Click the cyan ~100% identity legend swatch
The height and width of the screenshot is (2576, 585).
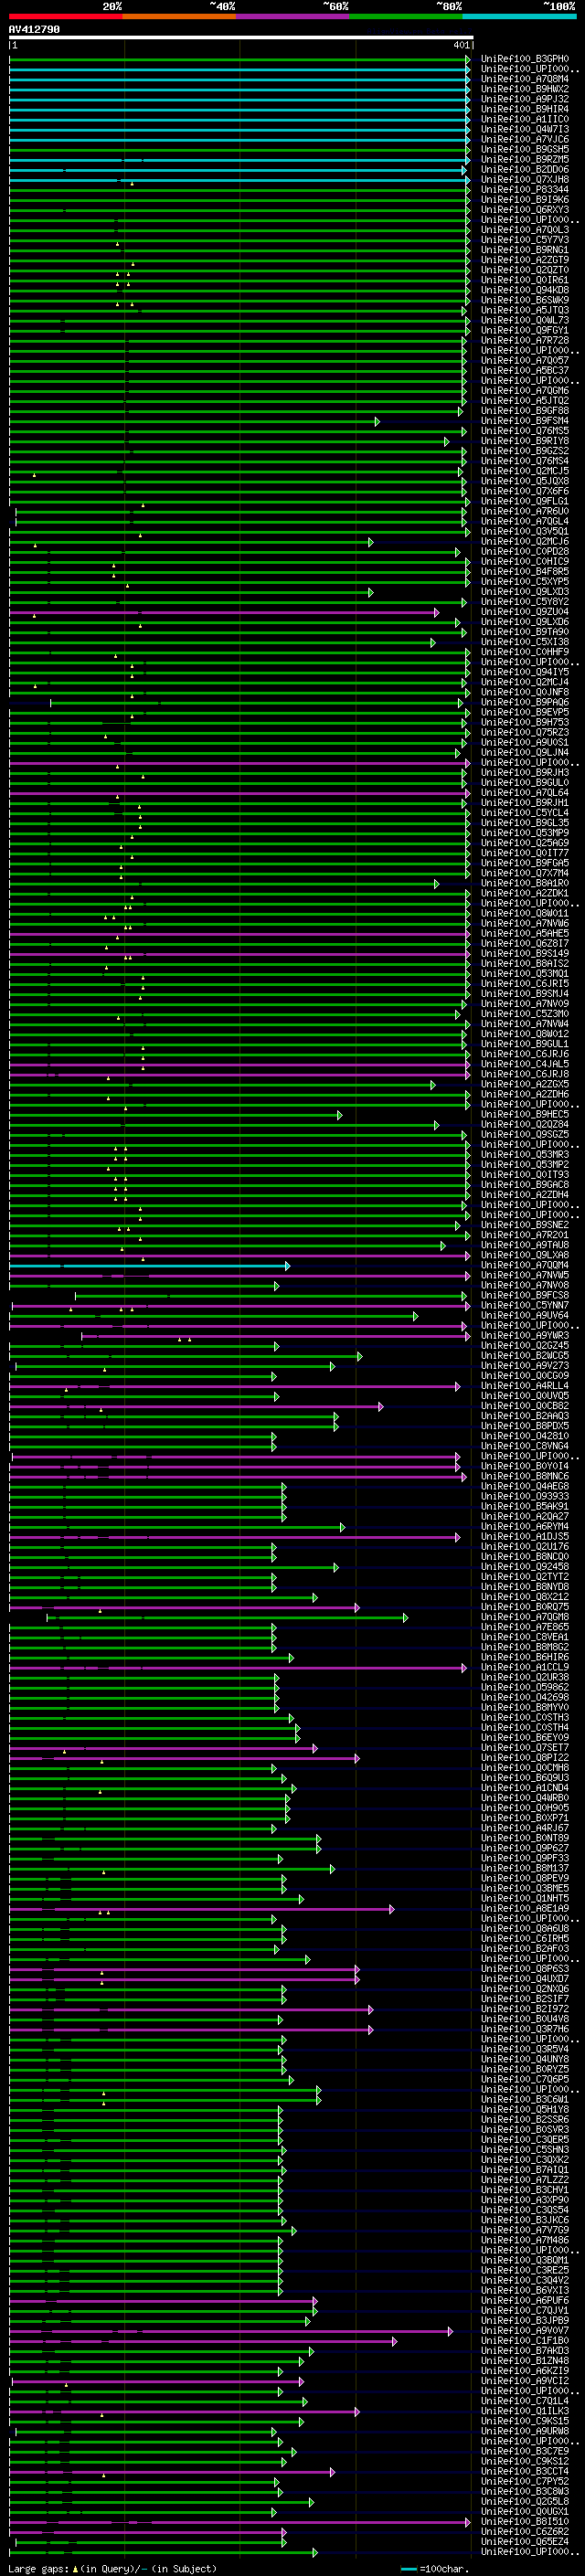[x=519, y=16]
